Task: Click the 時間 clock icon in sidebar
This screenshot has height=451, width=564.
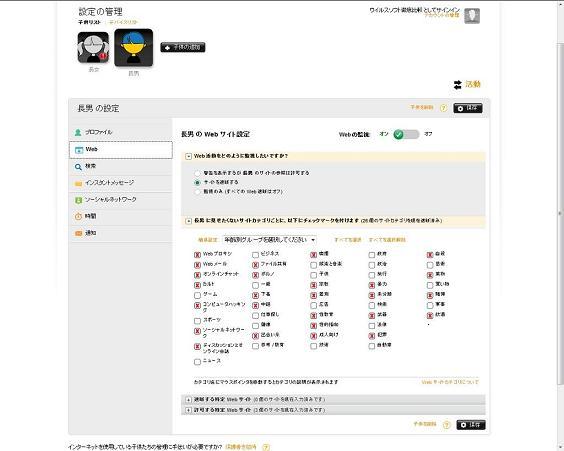Action: click(x=78, y=216)
